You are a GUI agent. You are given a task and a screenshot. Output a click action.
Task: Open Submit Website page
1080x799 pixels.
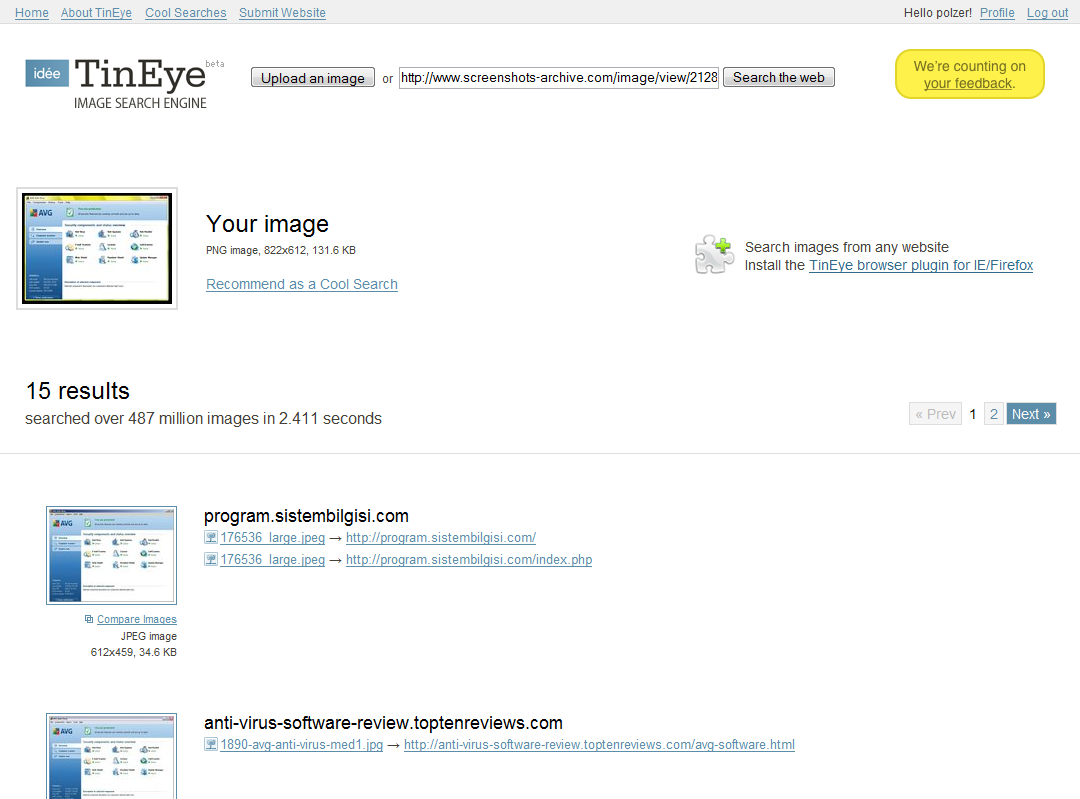click(x=282, y=12)
